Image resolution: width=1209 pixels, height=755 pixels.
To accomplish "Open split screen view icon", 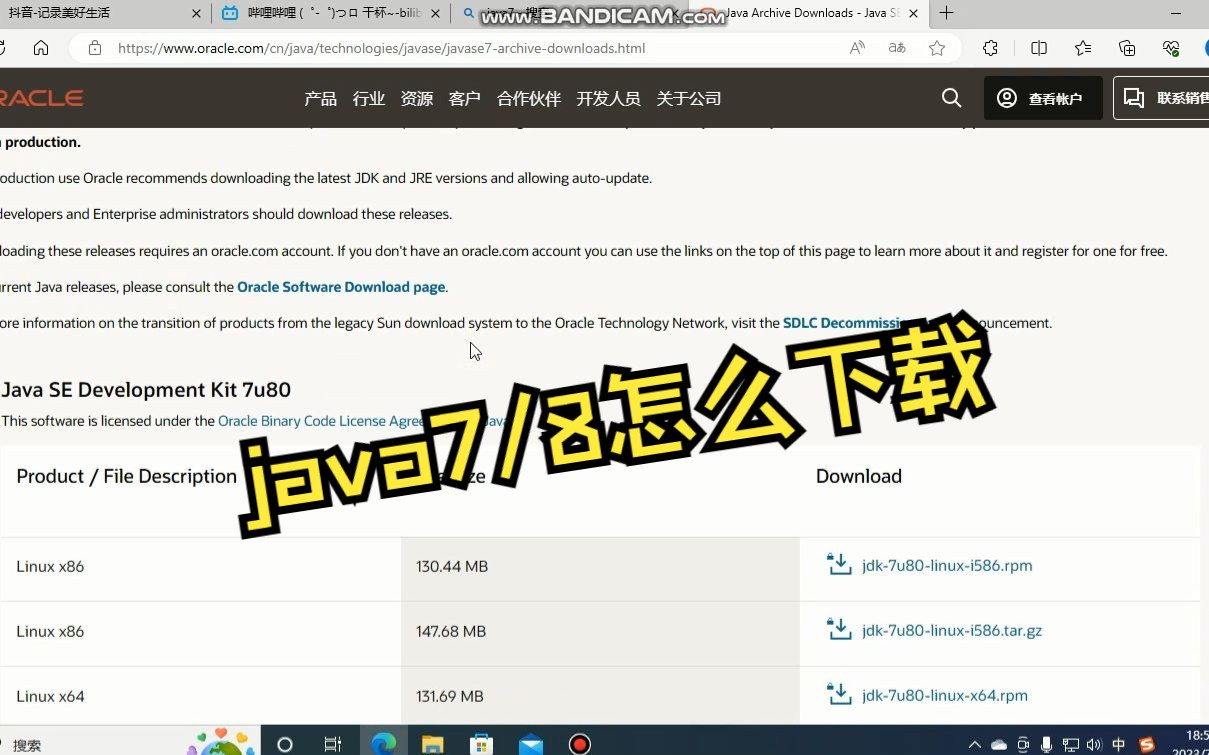I will 1039,48.
